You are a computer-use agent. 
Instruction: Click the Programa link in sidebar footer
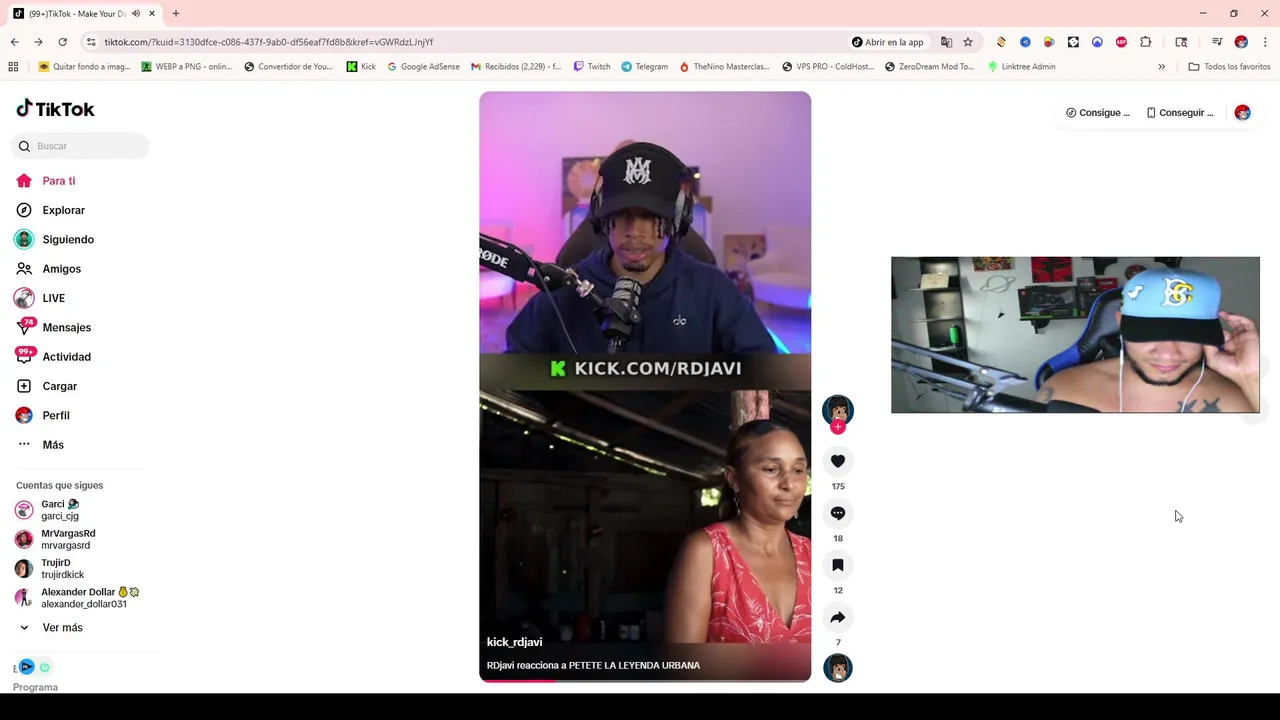click(x=35, y=687)
